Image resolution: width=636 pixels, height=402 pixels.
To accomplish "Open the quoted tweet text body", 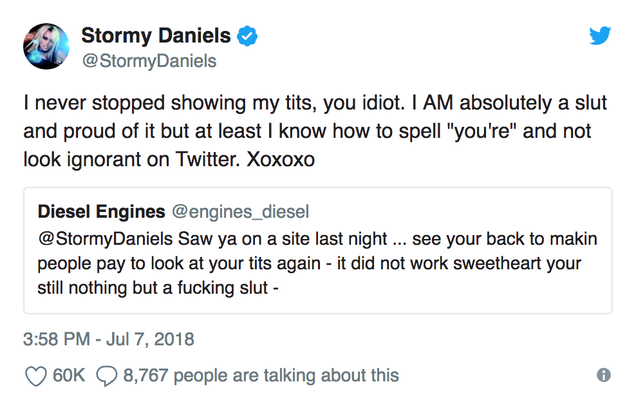I will click(x=317, y=263).
